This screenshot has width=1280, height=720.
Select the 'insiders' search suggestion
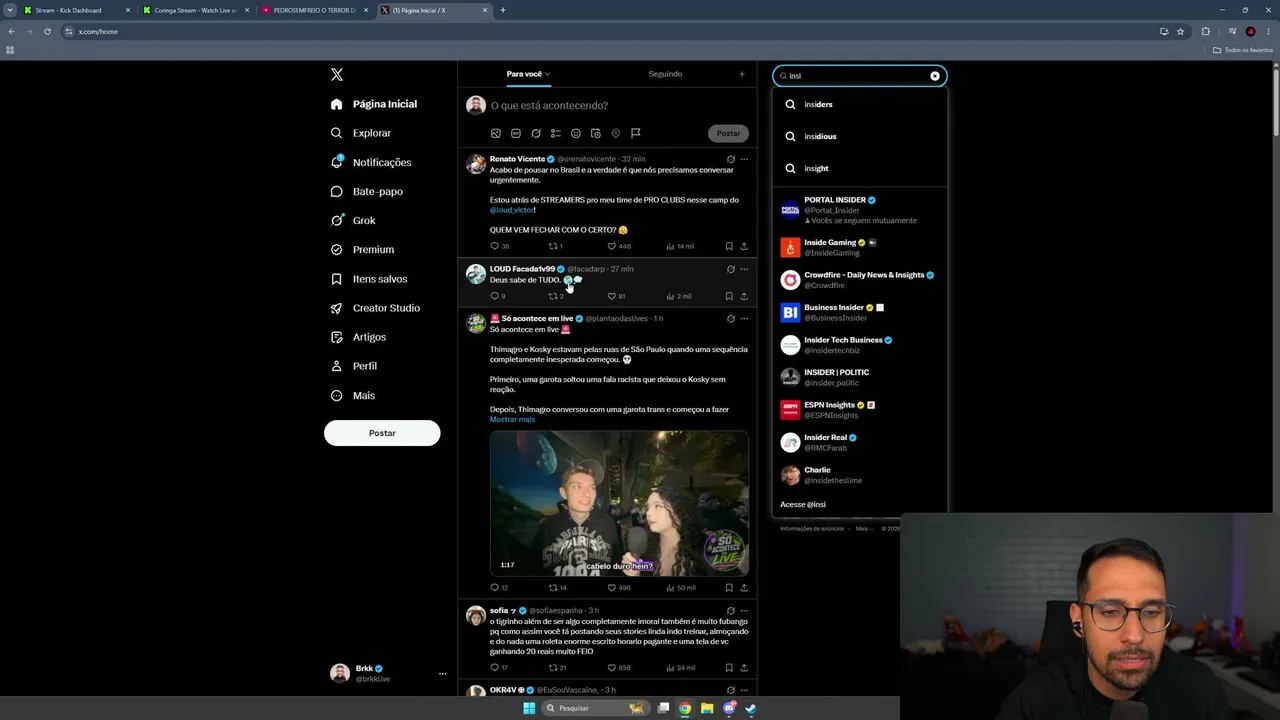point(860,104)
